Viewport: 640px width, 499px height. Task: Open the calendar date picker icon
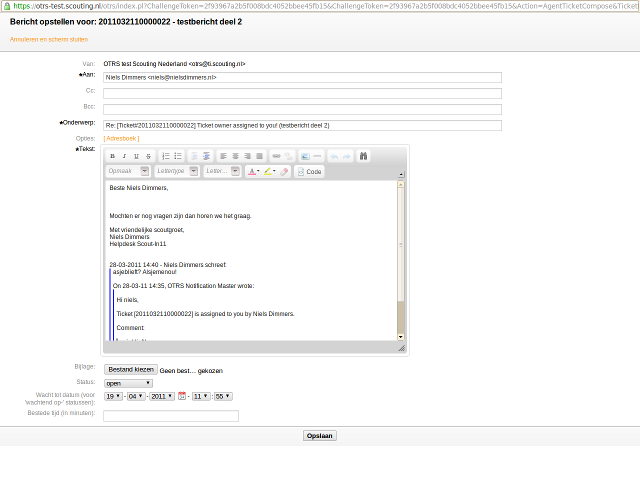click(182, 396)
